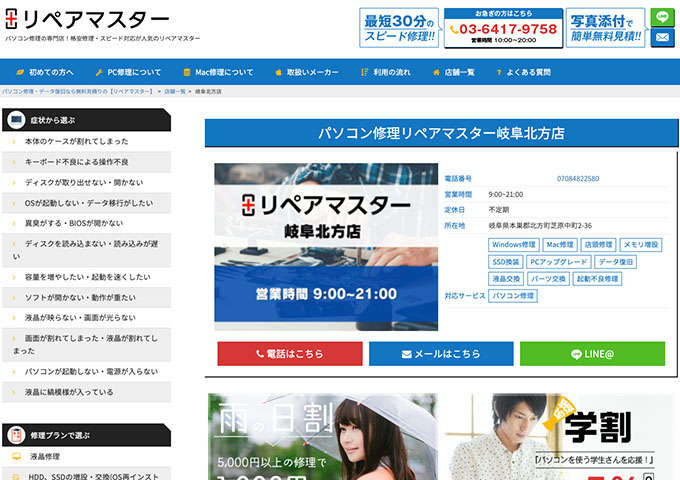Image resolution: width=680 pixels, height=480 pixels.
Task: Select パソコン修理 service tag
Action: (x=513, y=296)
